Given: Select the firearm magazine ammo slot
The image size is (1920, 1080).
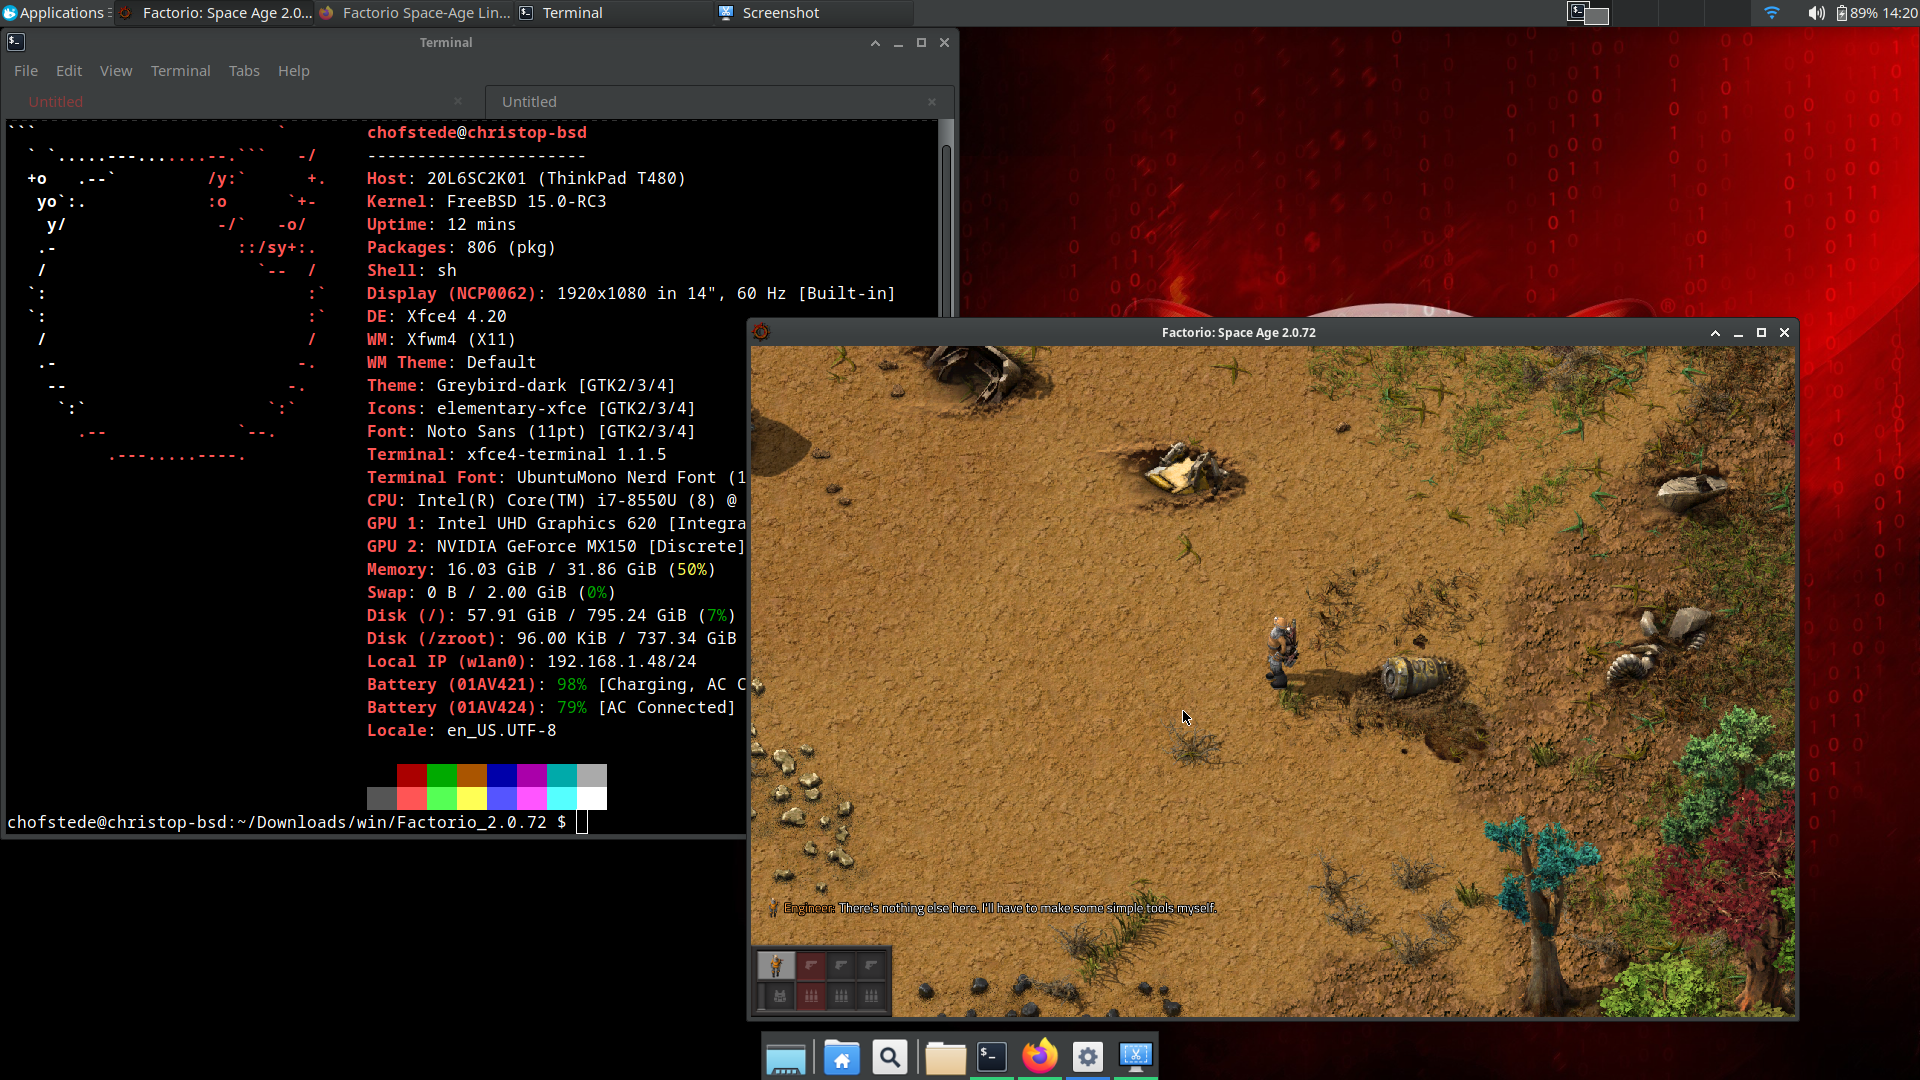Looking at the screenshot, I should pyautogui.click(x=811, y=997).
